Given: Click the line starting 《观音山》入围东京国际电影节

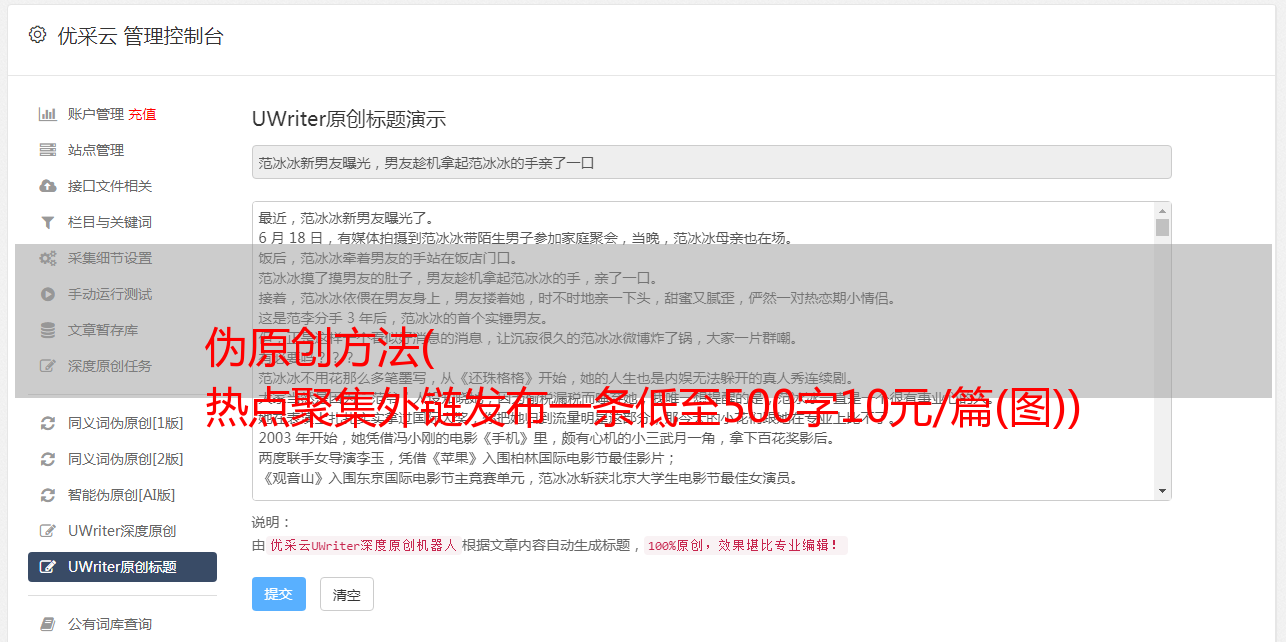Looking at the screenshot, I should point(528,478).
